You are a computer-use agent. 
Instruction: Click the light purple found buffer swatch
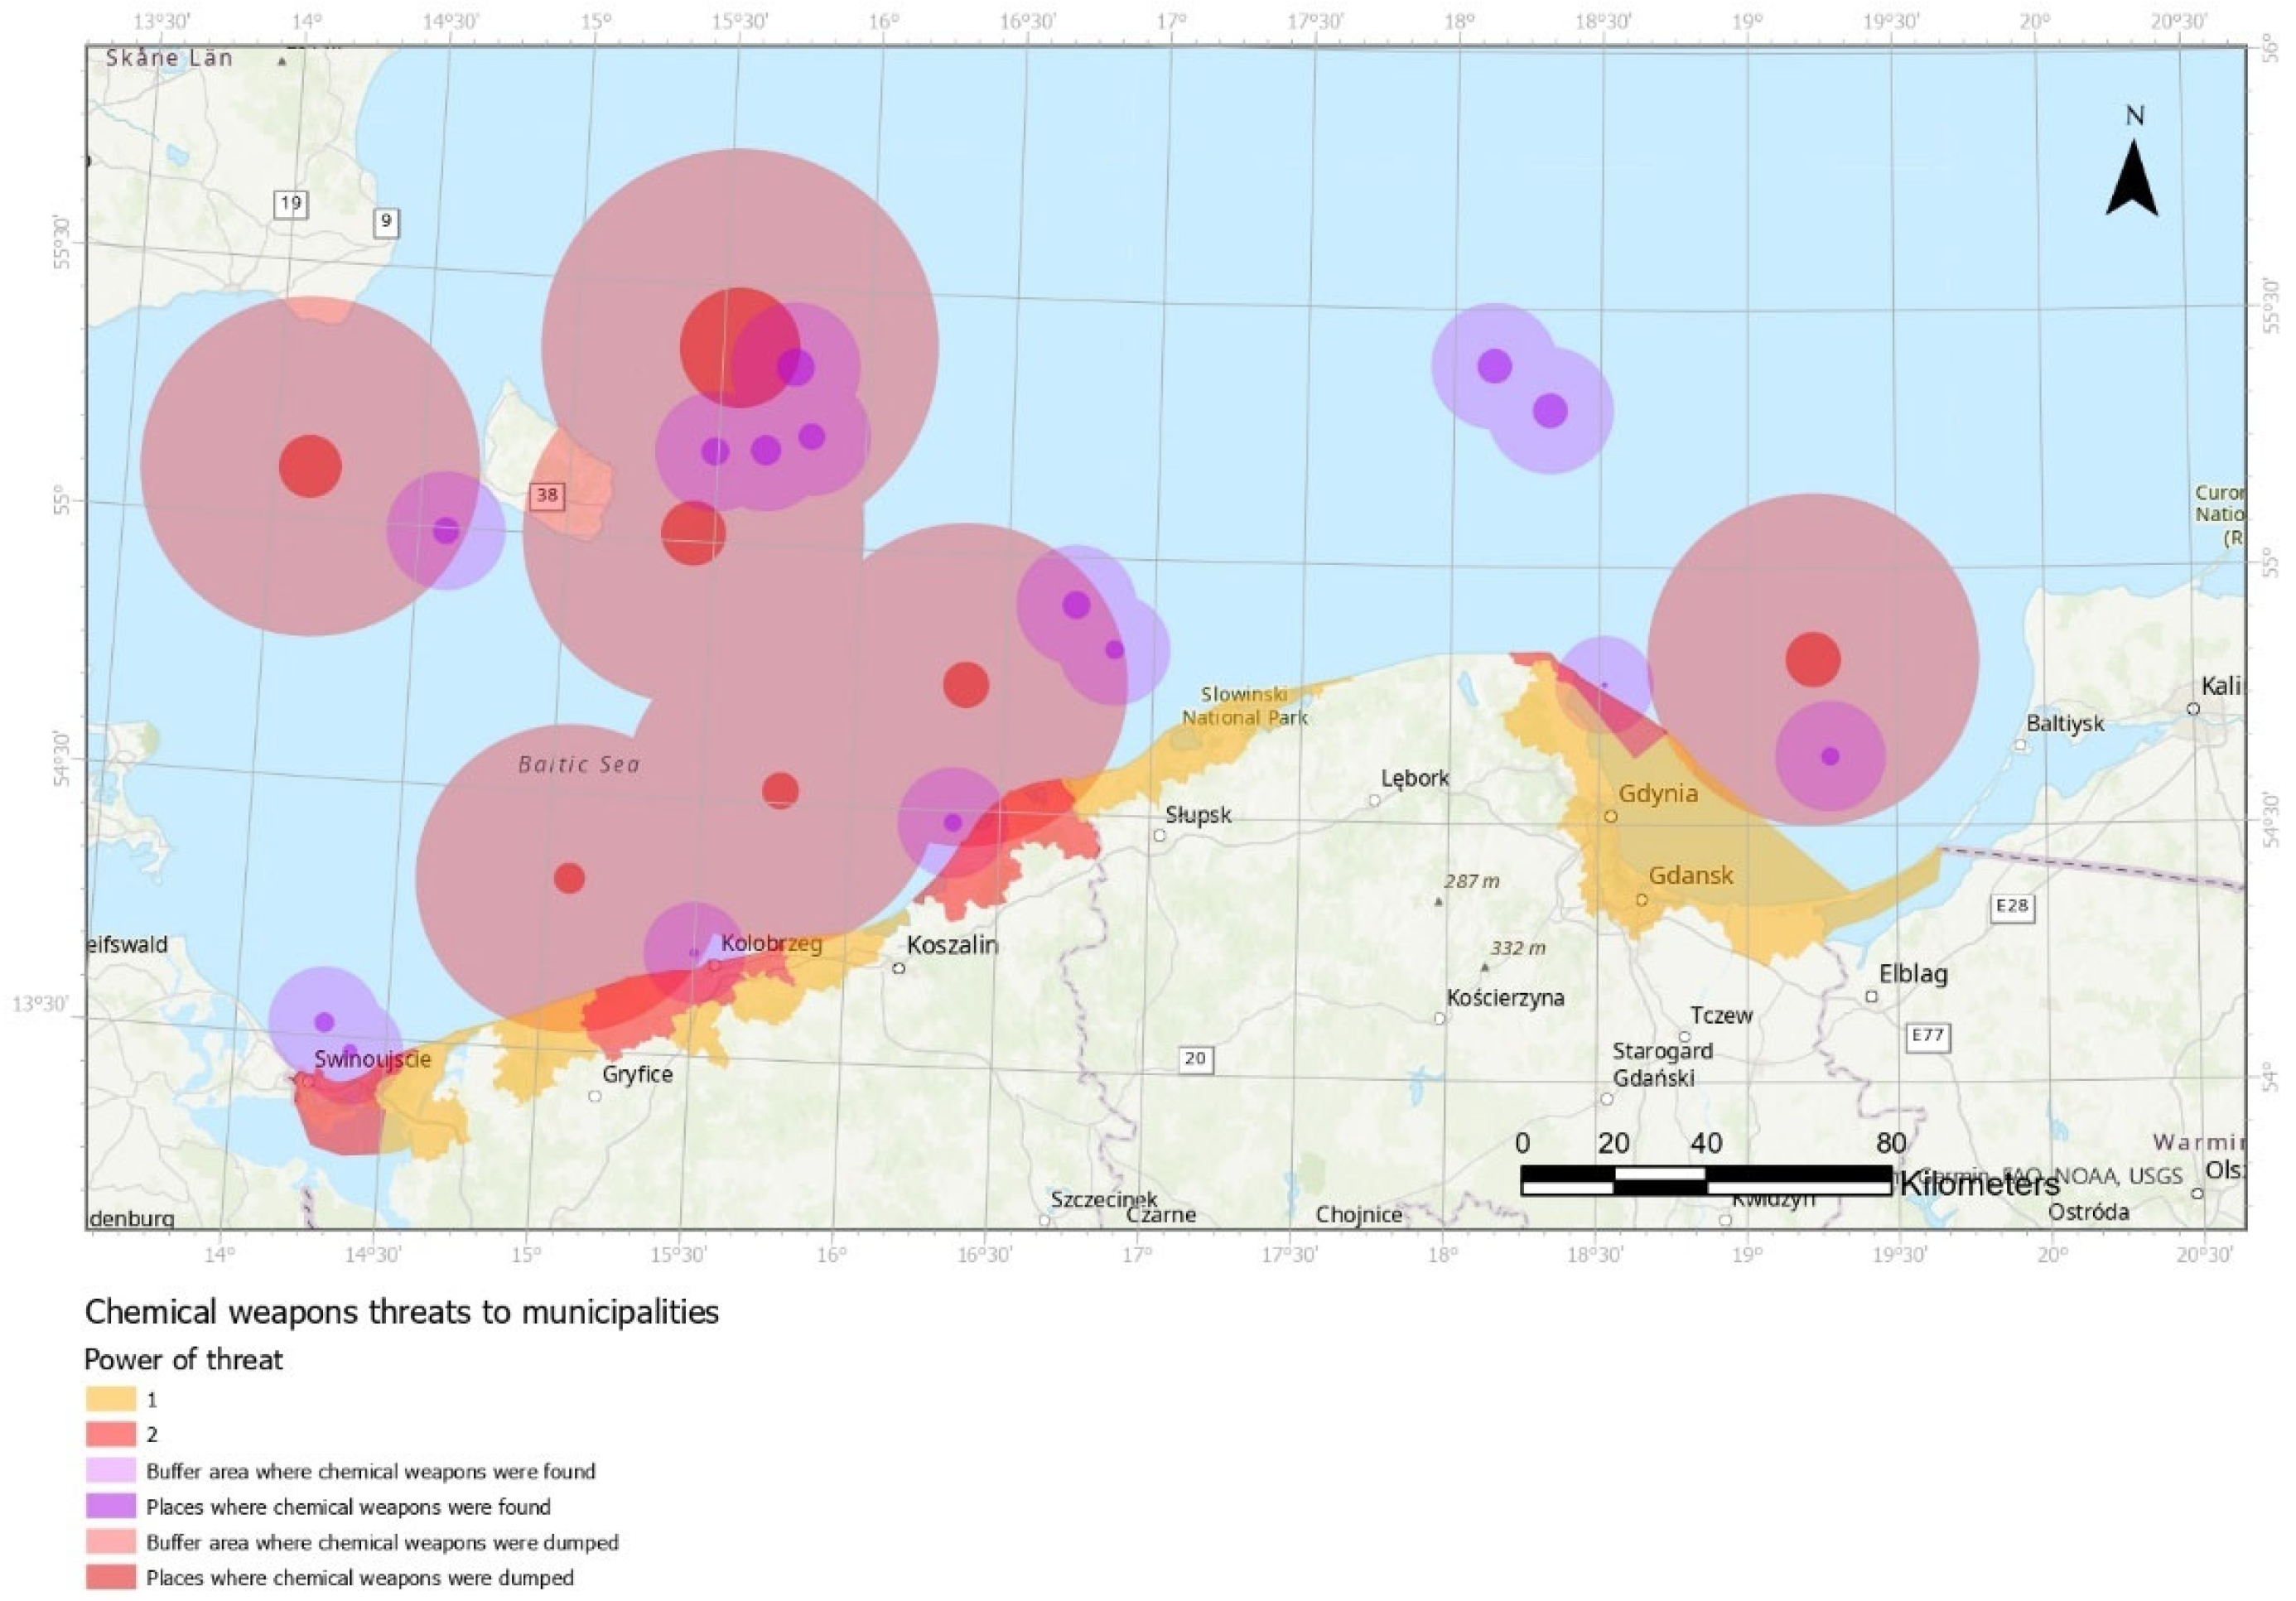[110, 1471]
